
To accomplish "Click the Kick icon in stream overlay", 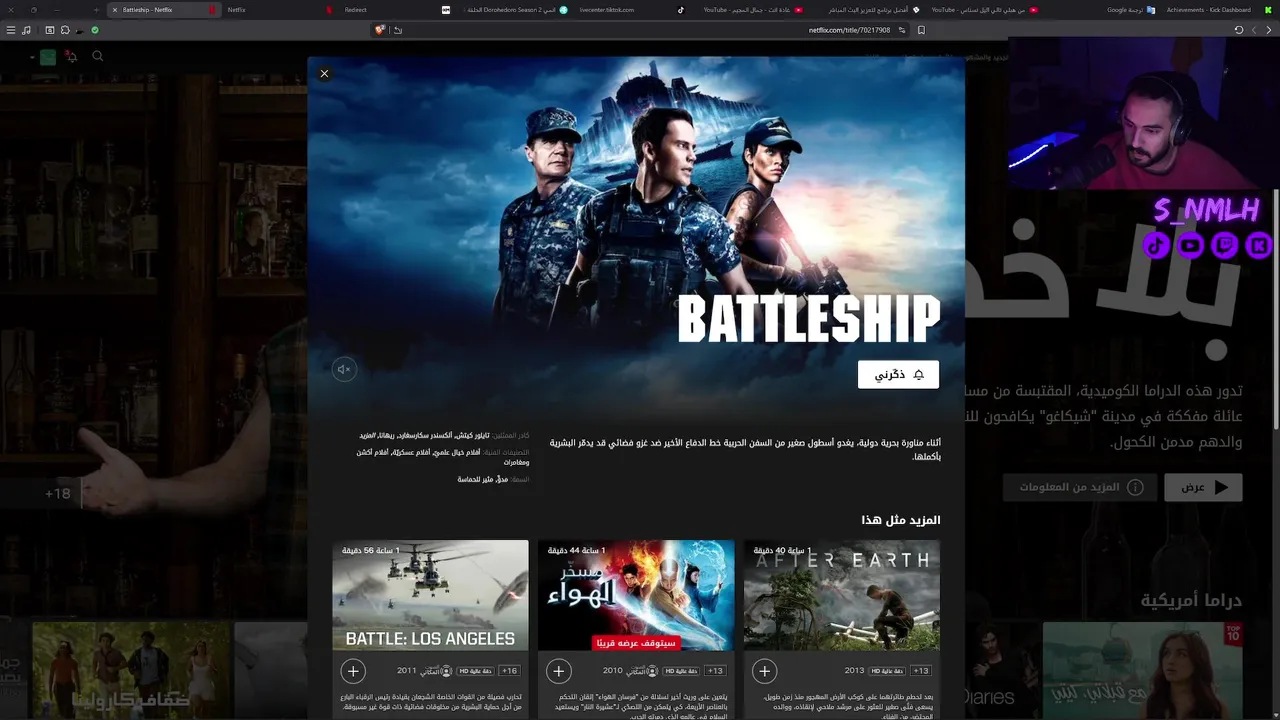I will (1259, 244).
